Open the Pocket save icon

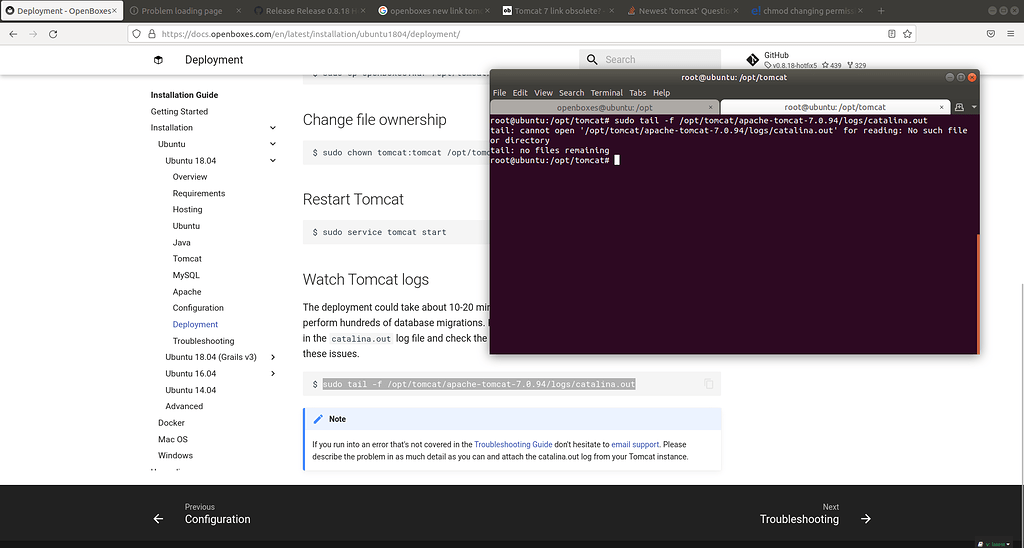pos(991,34)
